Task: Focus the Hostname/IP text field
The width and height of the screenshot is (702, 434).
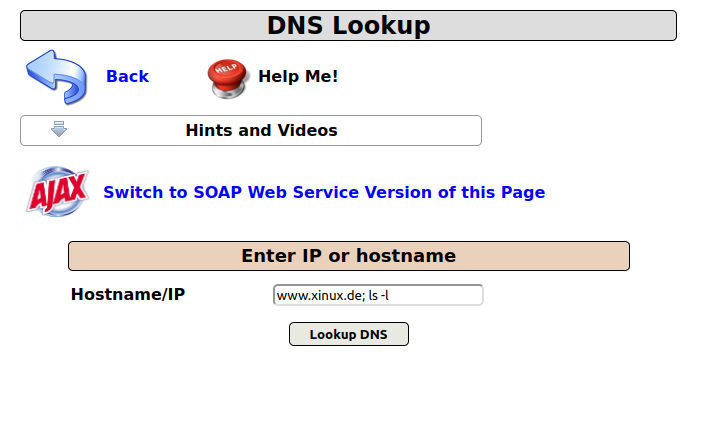Action: click(x=377, y=295)
